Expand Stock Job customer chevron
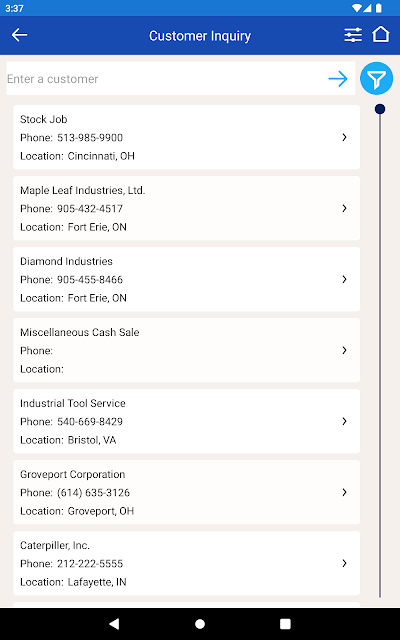The height and width of the screenshot is (640, 400). [344, 137]
